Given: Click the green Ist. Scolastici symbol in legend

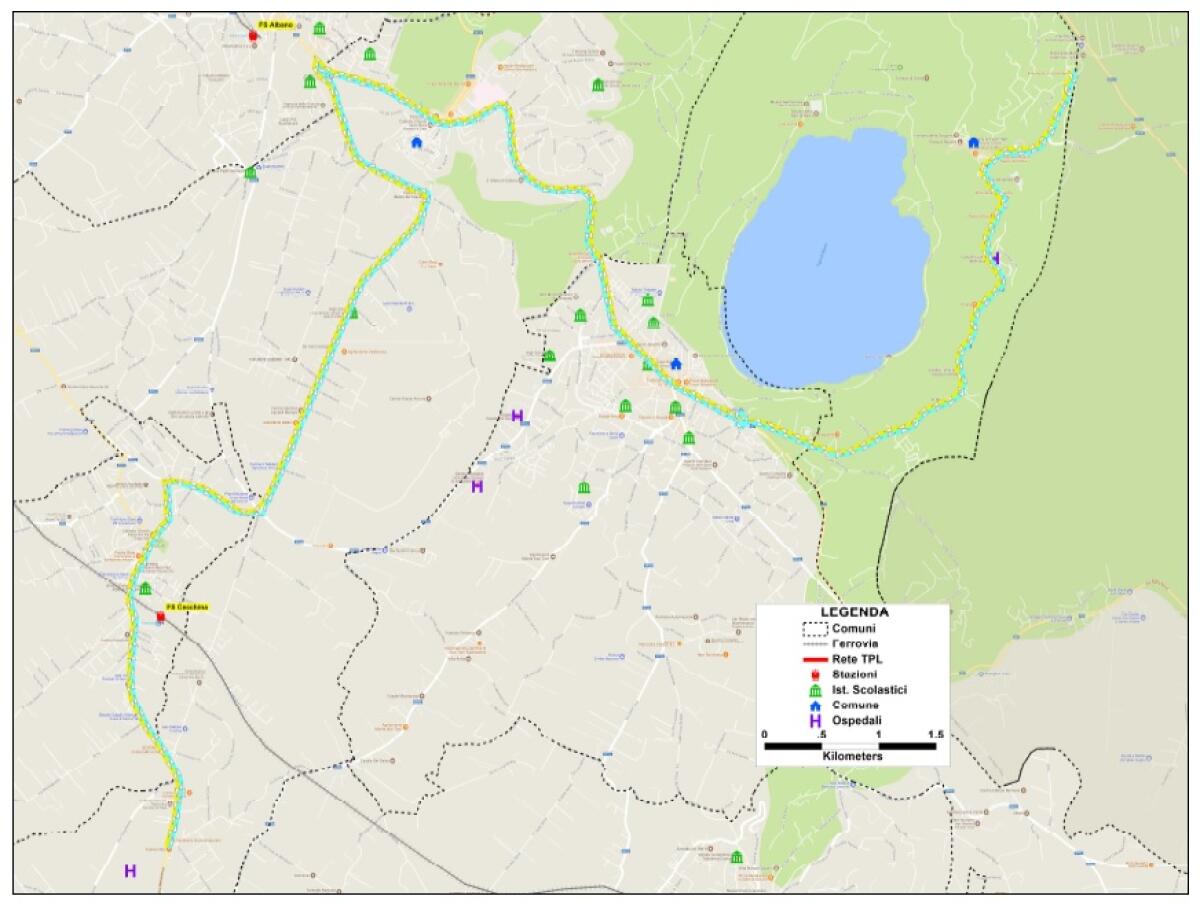Looking at the screenshot, I should point(815,690).
